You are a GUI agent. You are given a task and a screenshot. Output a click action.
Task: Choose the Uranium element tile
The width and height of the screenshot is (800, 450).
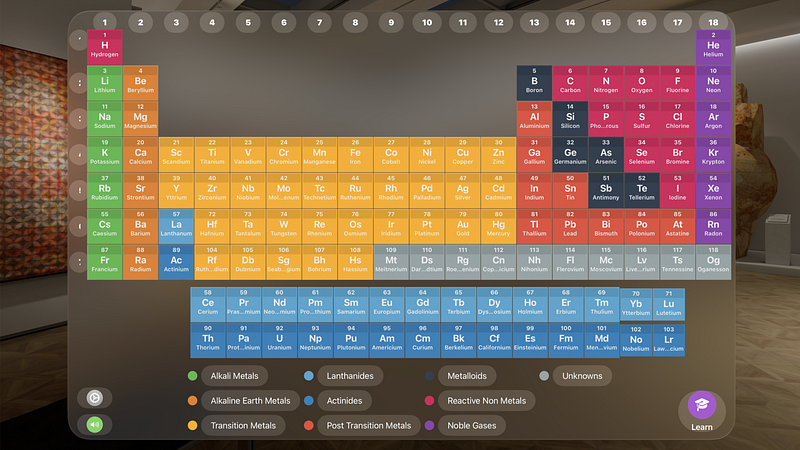[280, 340]
